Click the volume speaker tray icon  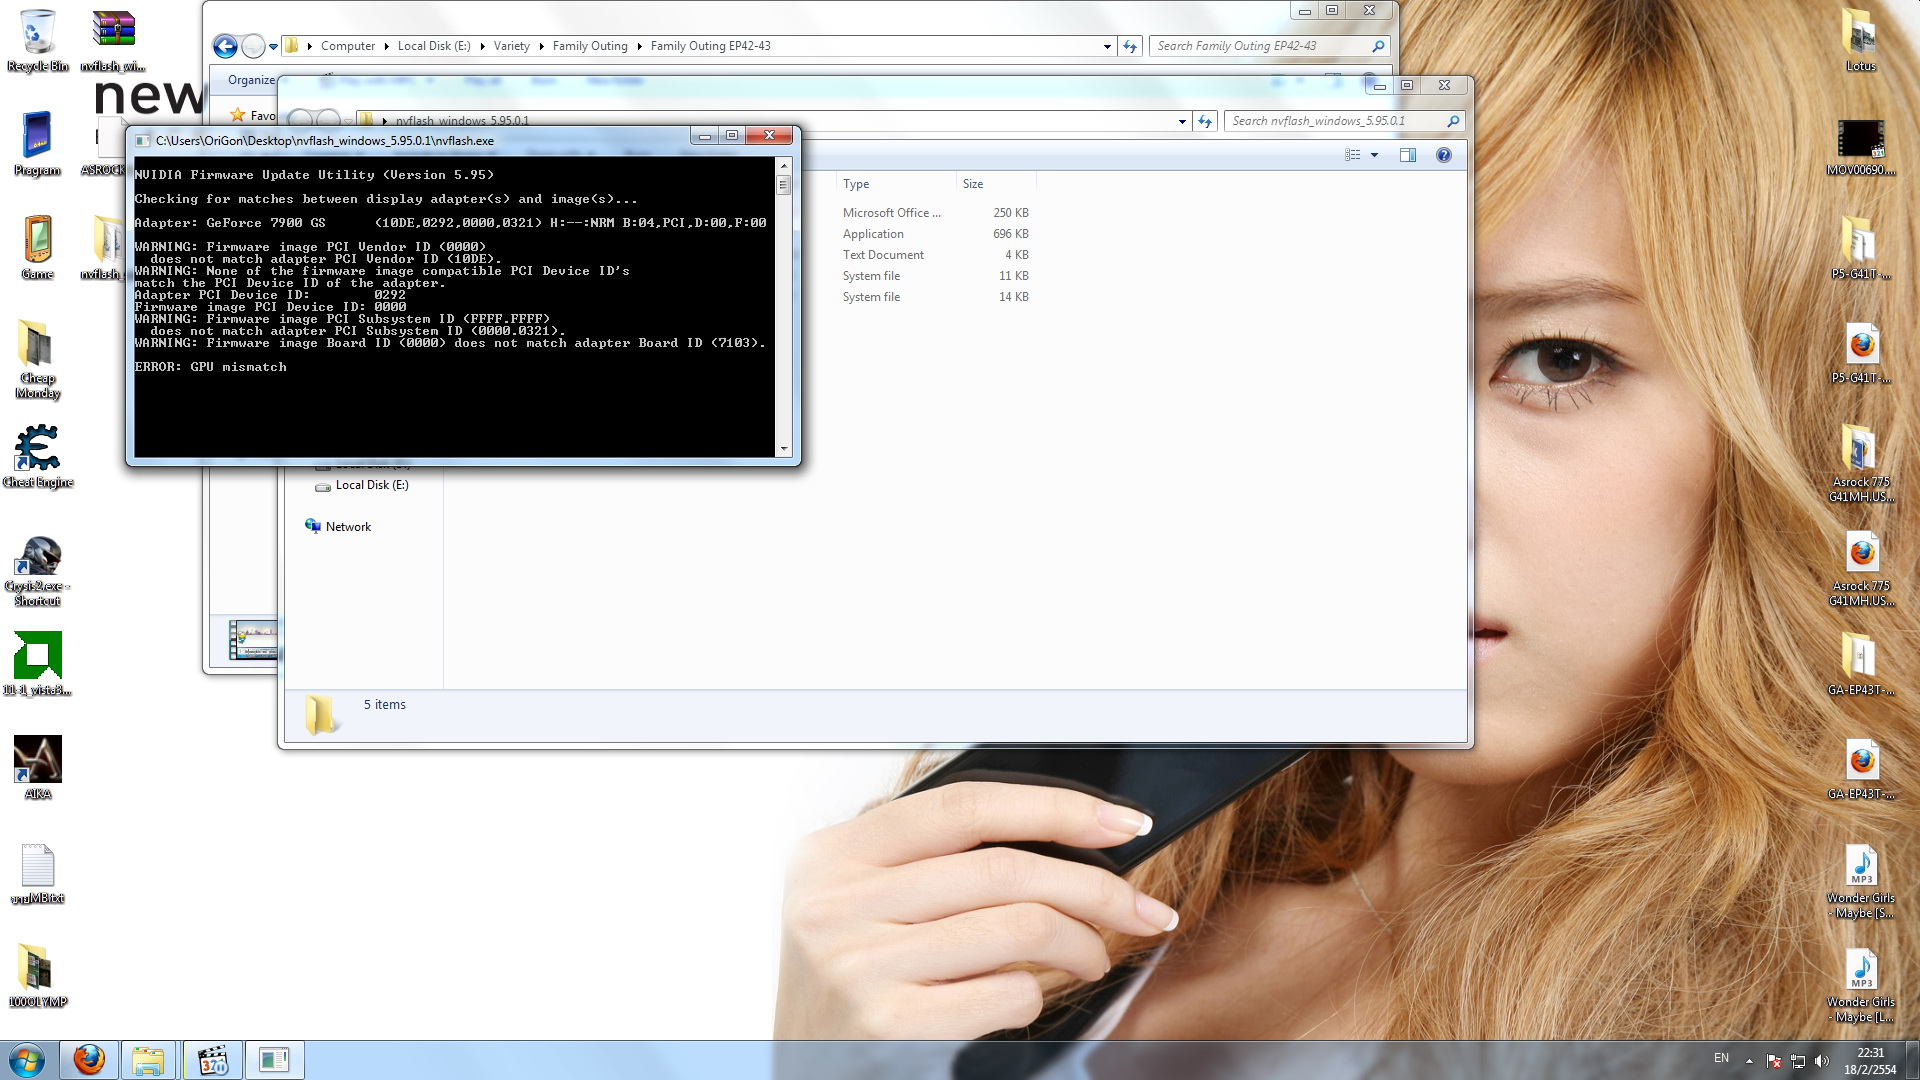(1821, 1061)
